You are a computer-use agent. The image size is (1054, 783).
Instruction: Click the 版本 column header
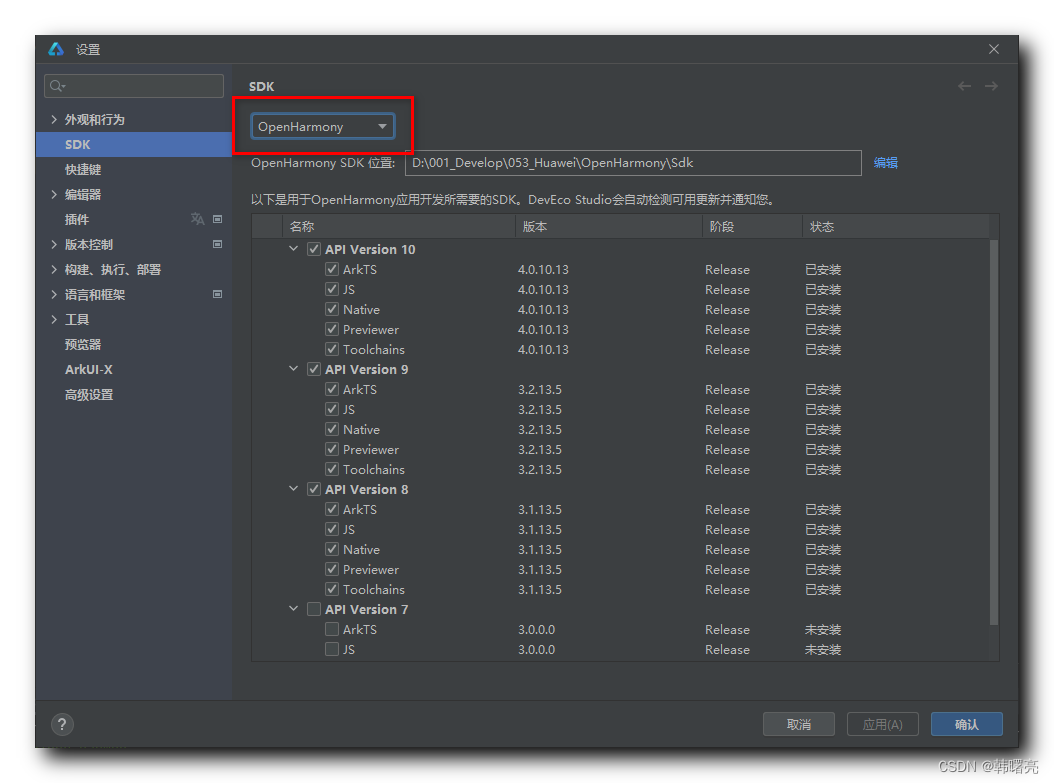(609, 226)
